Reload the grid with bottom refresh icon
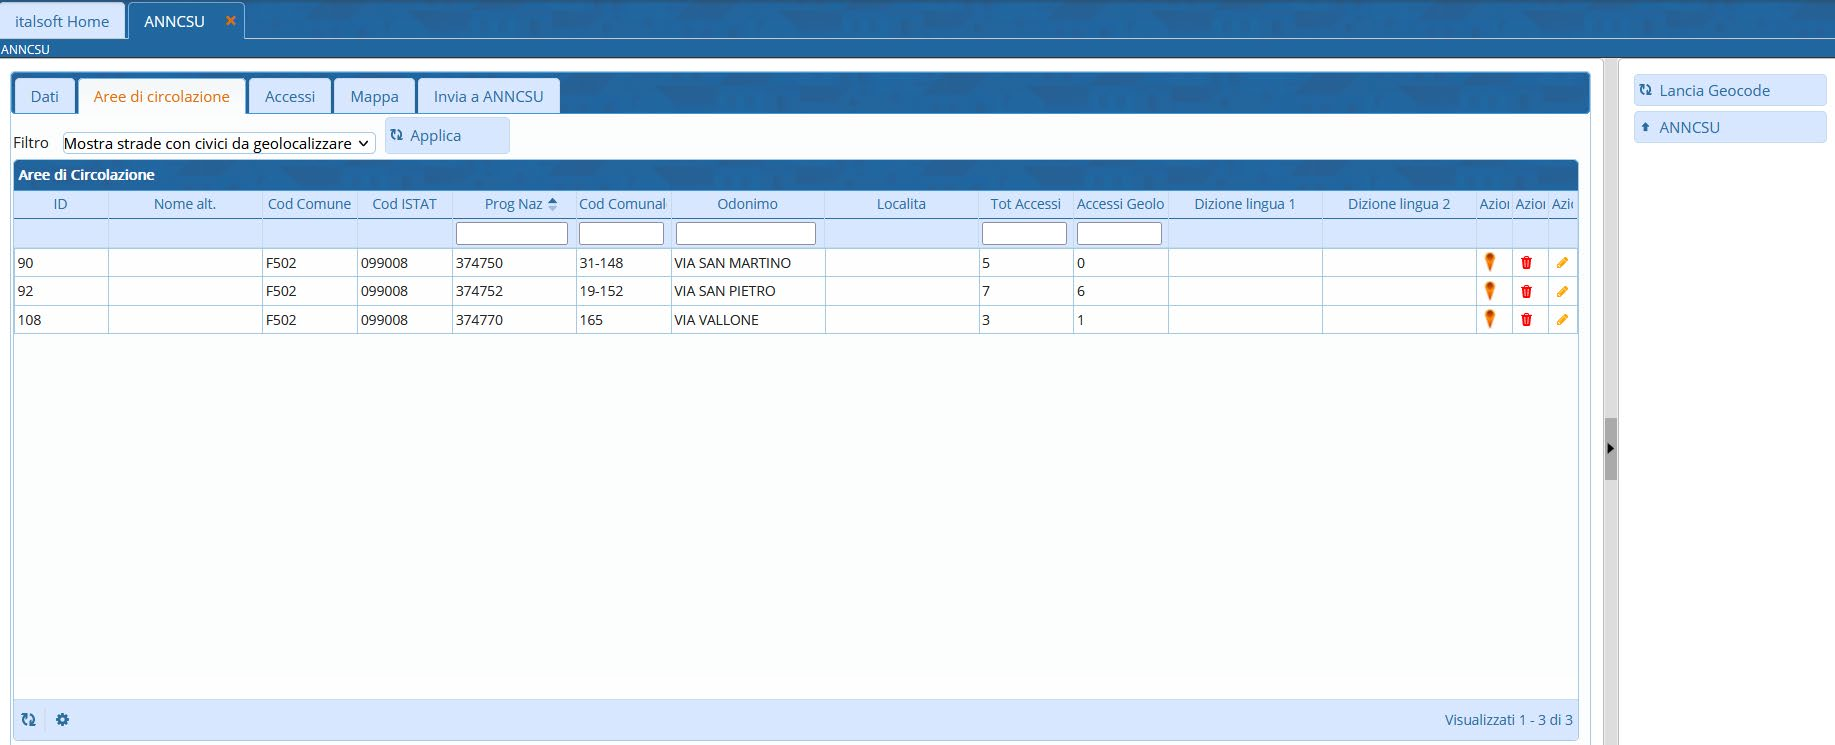Image resolution: width=1835 pixels, height=745 pixels. (28, 720)
